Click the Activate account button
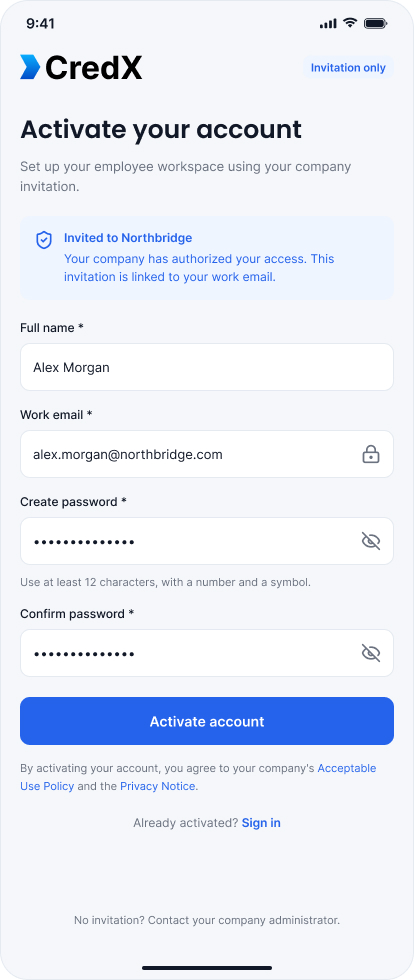Screen dimensions: 414x980 point(207,721)
